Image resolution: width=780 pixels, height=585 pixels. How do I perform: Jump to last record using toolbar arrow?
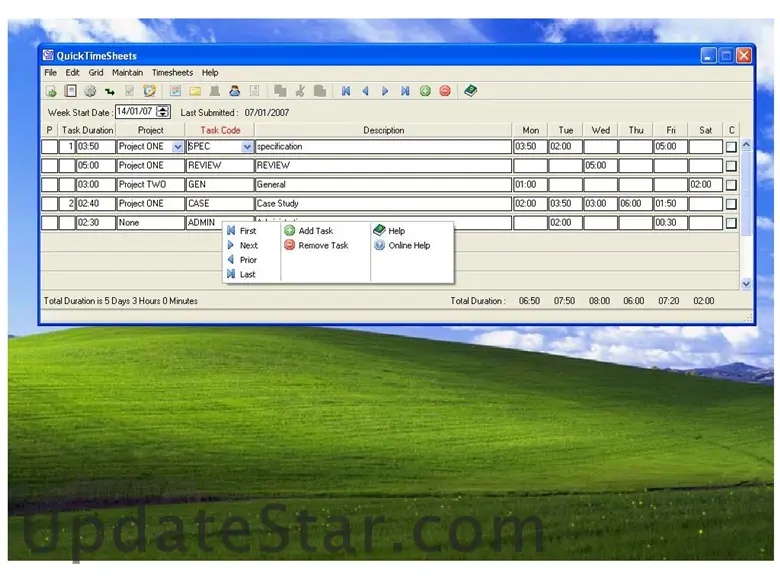pyautogui.click(x=405, y=91)
